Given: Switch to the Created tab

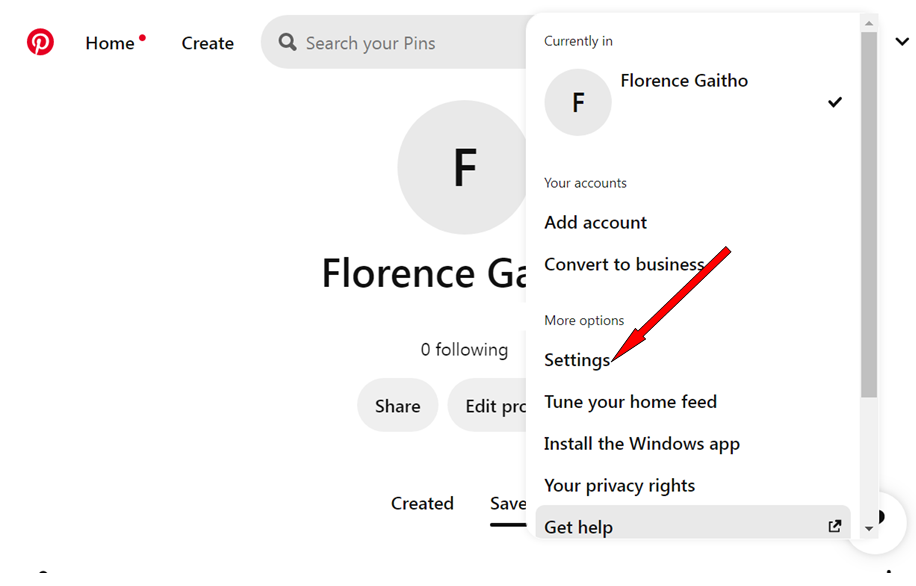Looking at the screenshot, I should click(422, 503).
